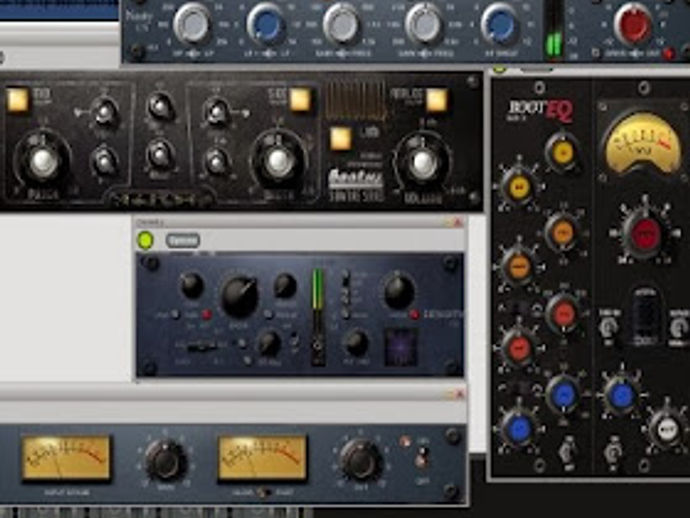Click the red LED on top EQ strip
Image resolution: width=690 pixels, height=518 pixels.
point(668,54)
